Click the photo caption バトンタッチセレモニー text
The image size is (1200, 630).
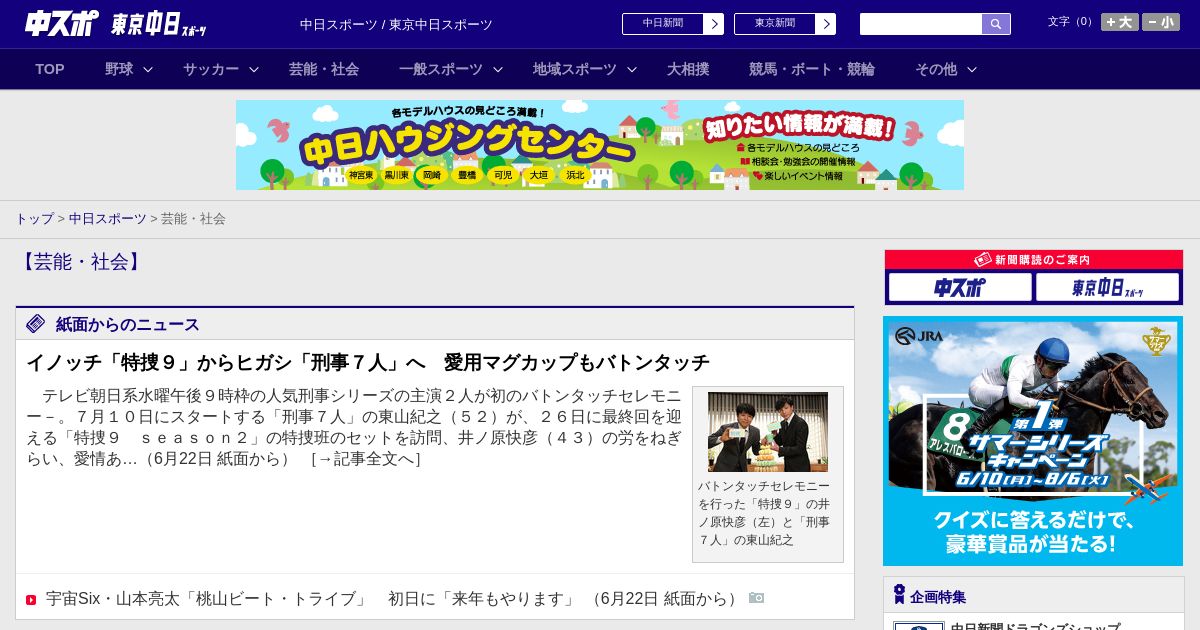coord(764,513)
